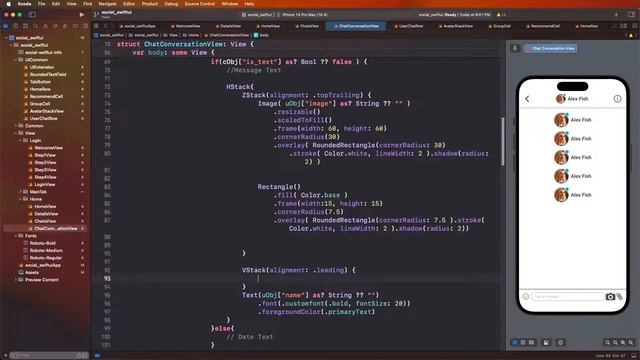Screen dimensions: 640x360
Task: Switch to the WelcomeView tab
Action: pyautogui.click(x=185, y=26)
